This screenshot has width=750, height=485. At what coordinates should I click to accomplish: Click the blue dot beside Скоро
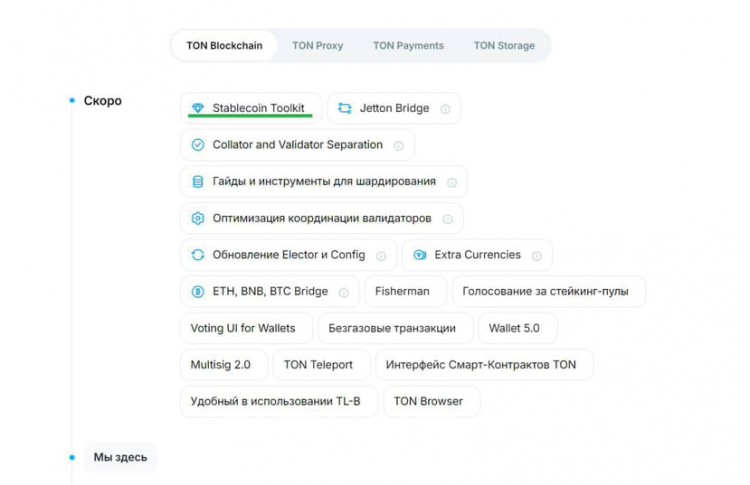coord(72,100)
